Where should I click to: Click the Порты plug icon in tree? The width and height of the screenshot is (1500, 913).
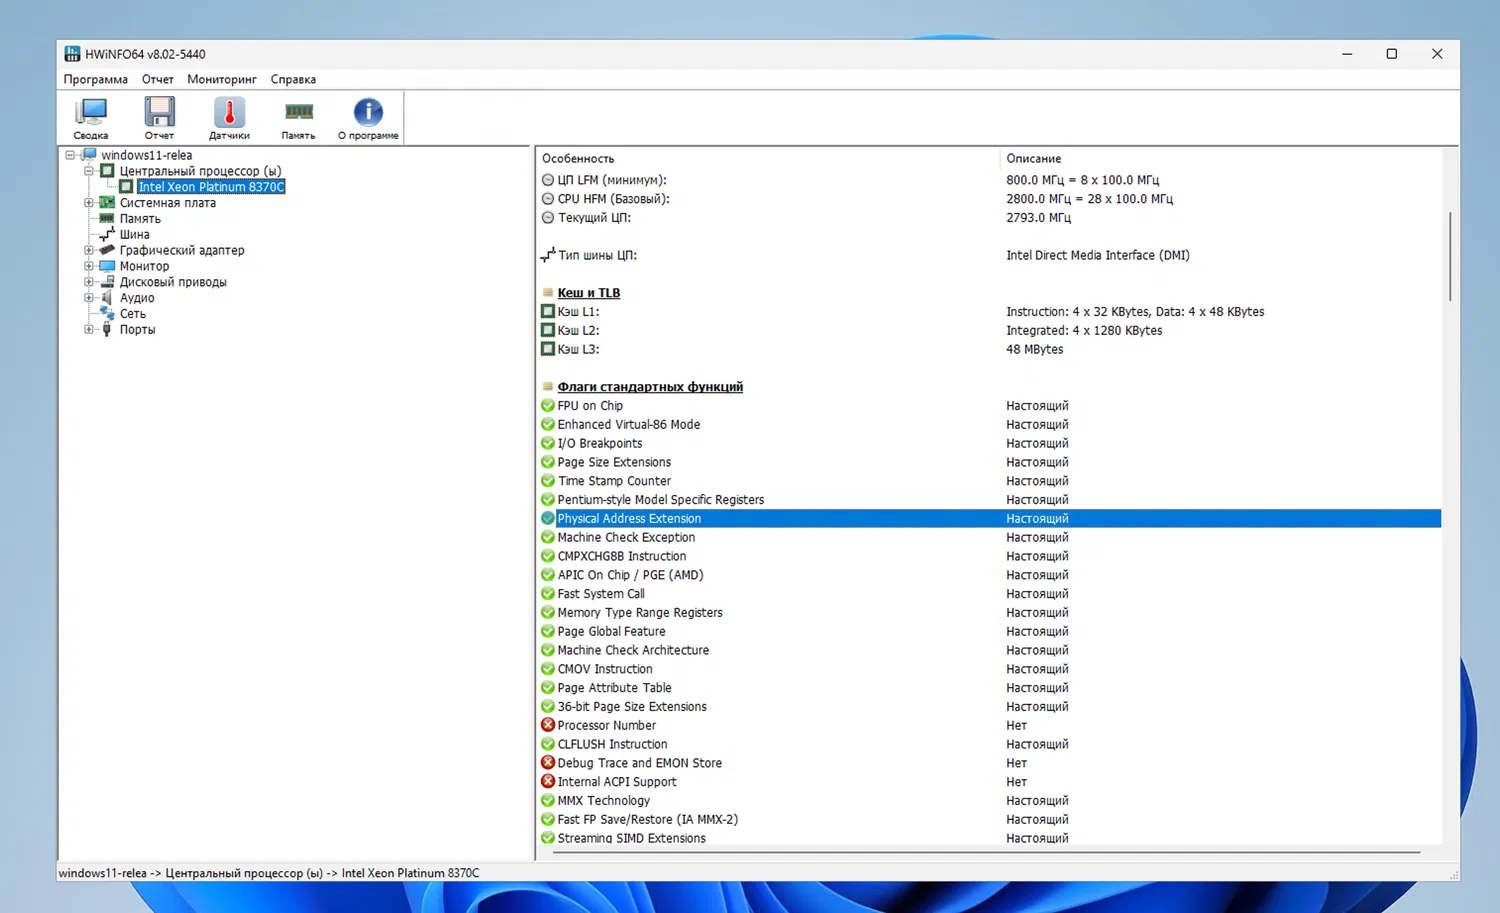coord(107,329)
